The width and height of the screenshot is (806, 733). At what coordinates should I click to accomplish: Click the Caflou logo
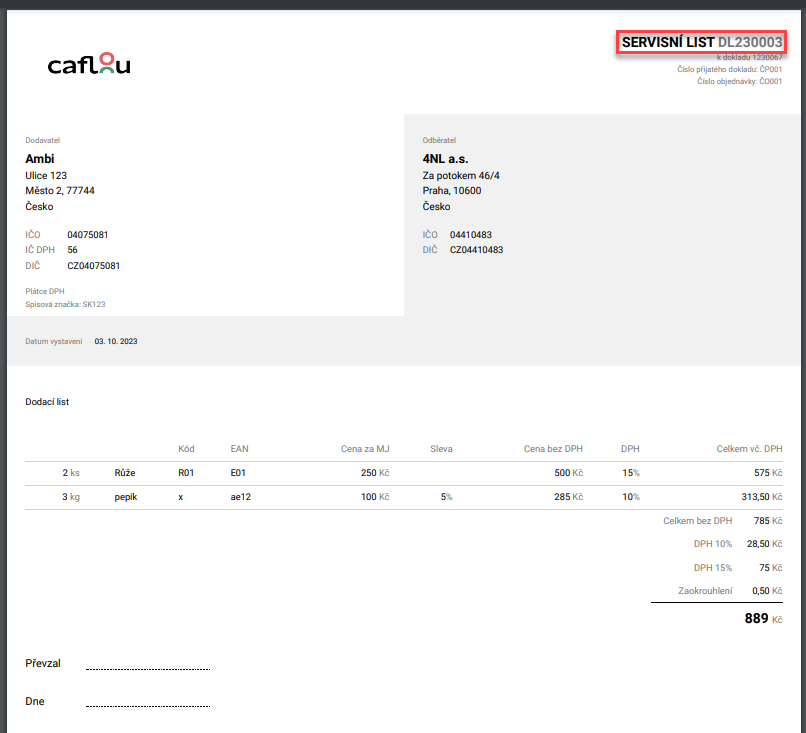pos(89,66)
